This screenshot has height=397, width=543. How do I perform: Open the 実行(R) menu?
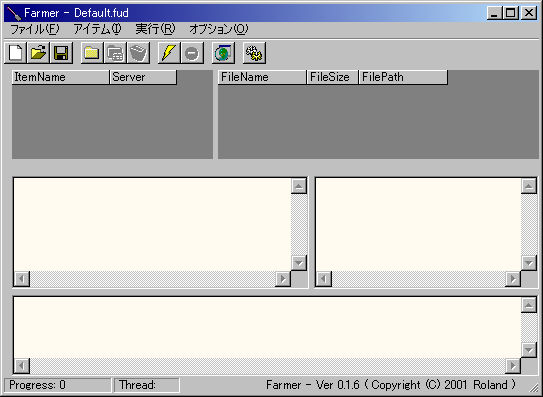click(x=155, y=29)
